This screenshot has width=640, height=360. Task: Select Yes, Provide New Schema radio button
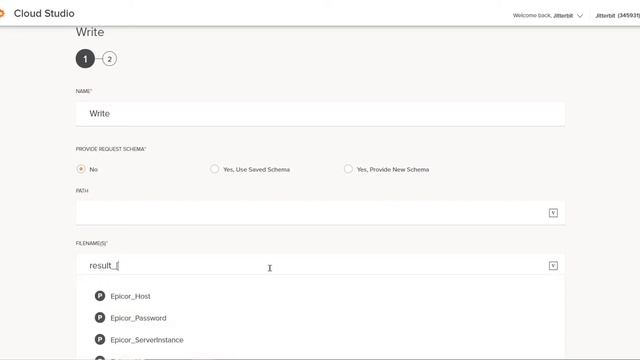[348, 169]
